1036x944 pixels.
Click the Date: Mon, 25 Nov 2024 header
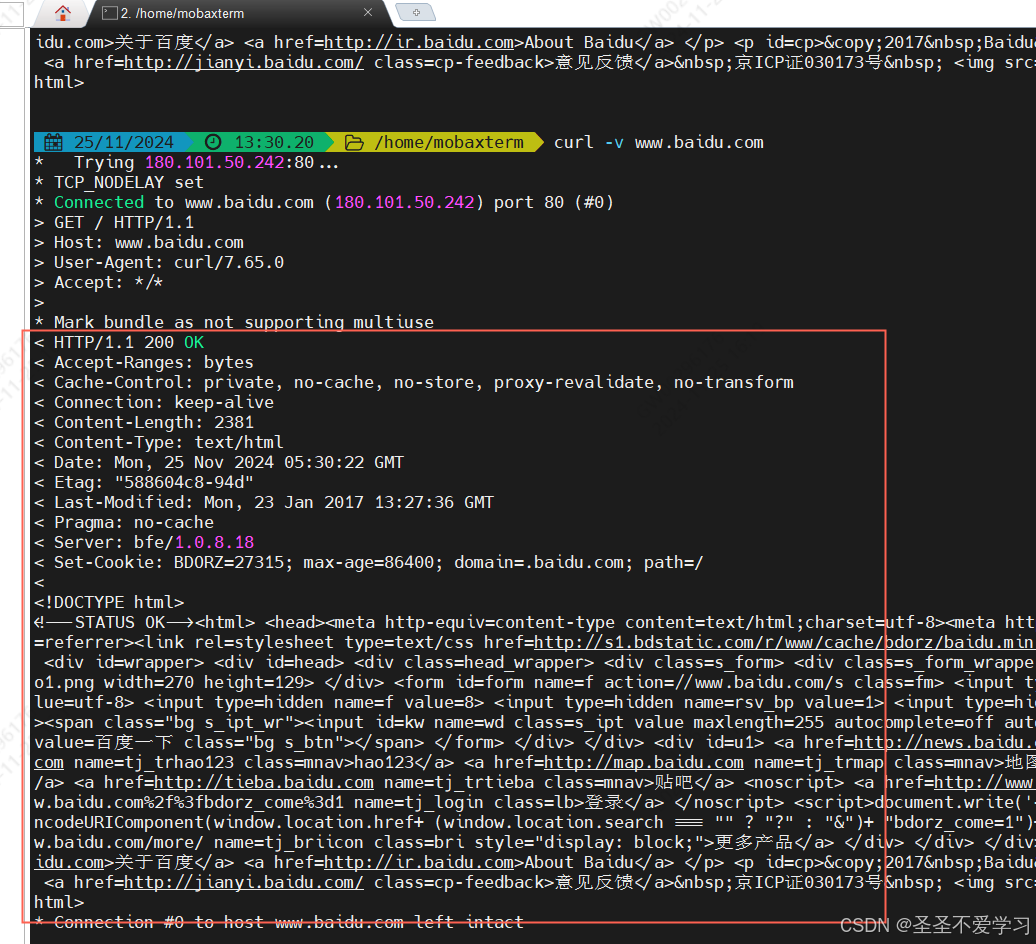(x=229, y=462)
